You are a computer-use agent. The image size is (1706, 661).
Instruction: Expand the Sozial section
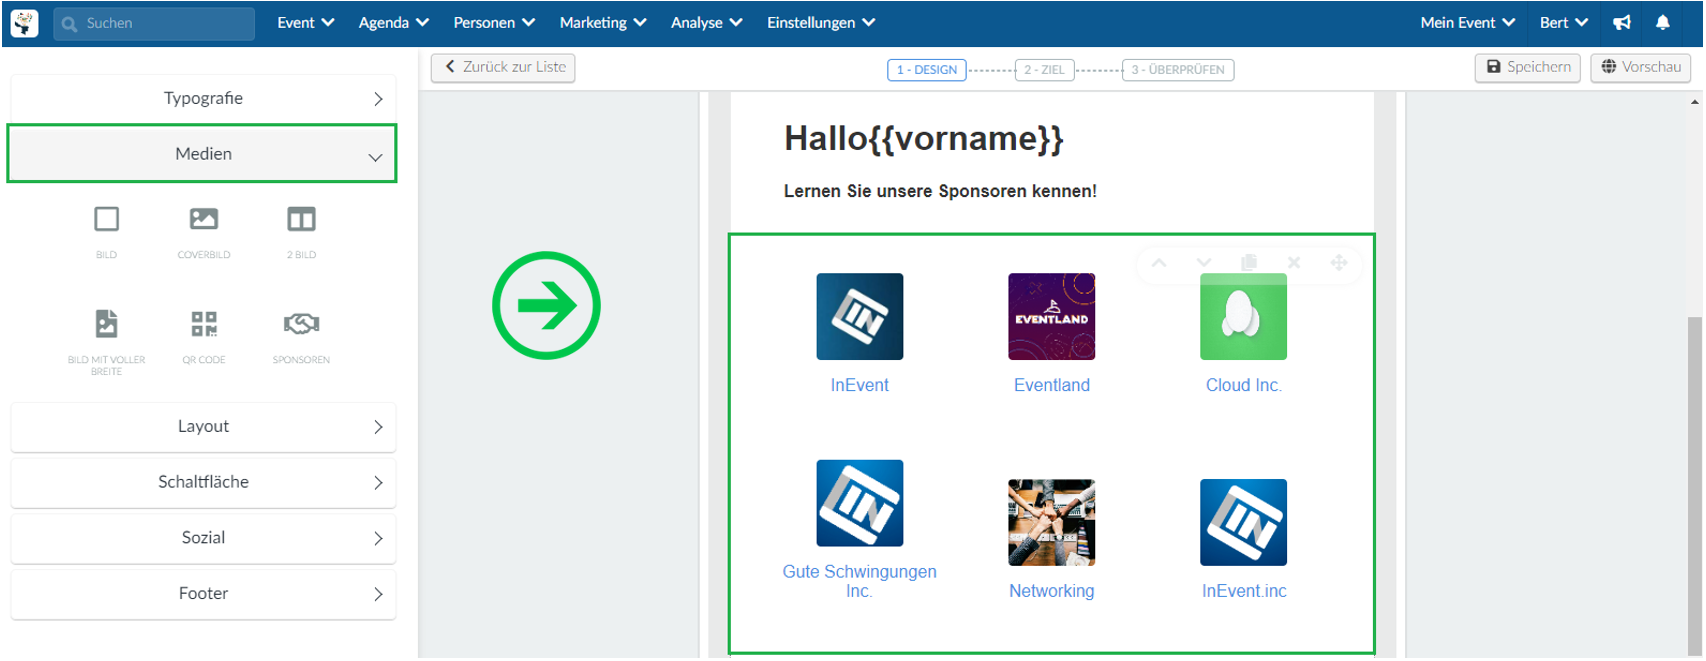203,538
